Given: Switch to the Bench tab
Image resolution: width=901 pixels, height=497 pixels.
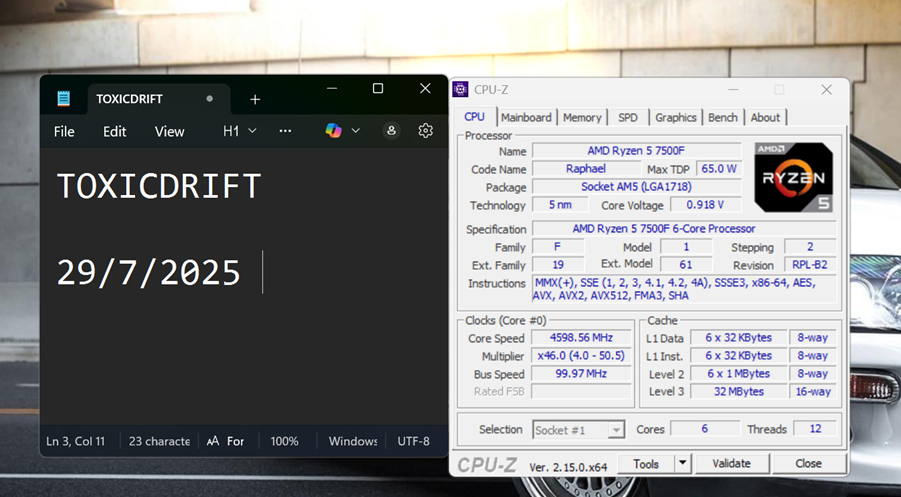Looking at the screenshot, I should click(723, 117).
